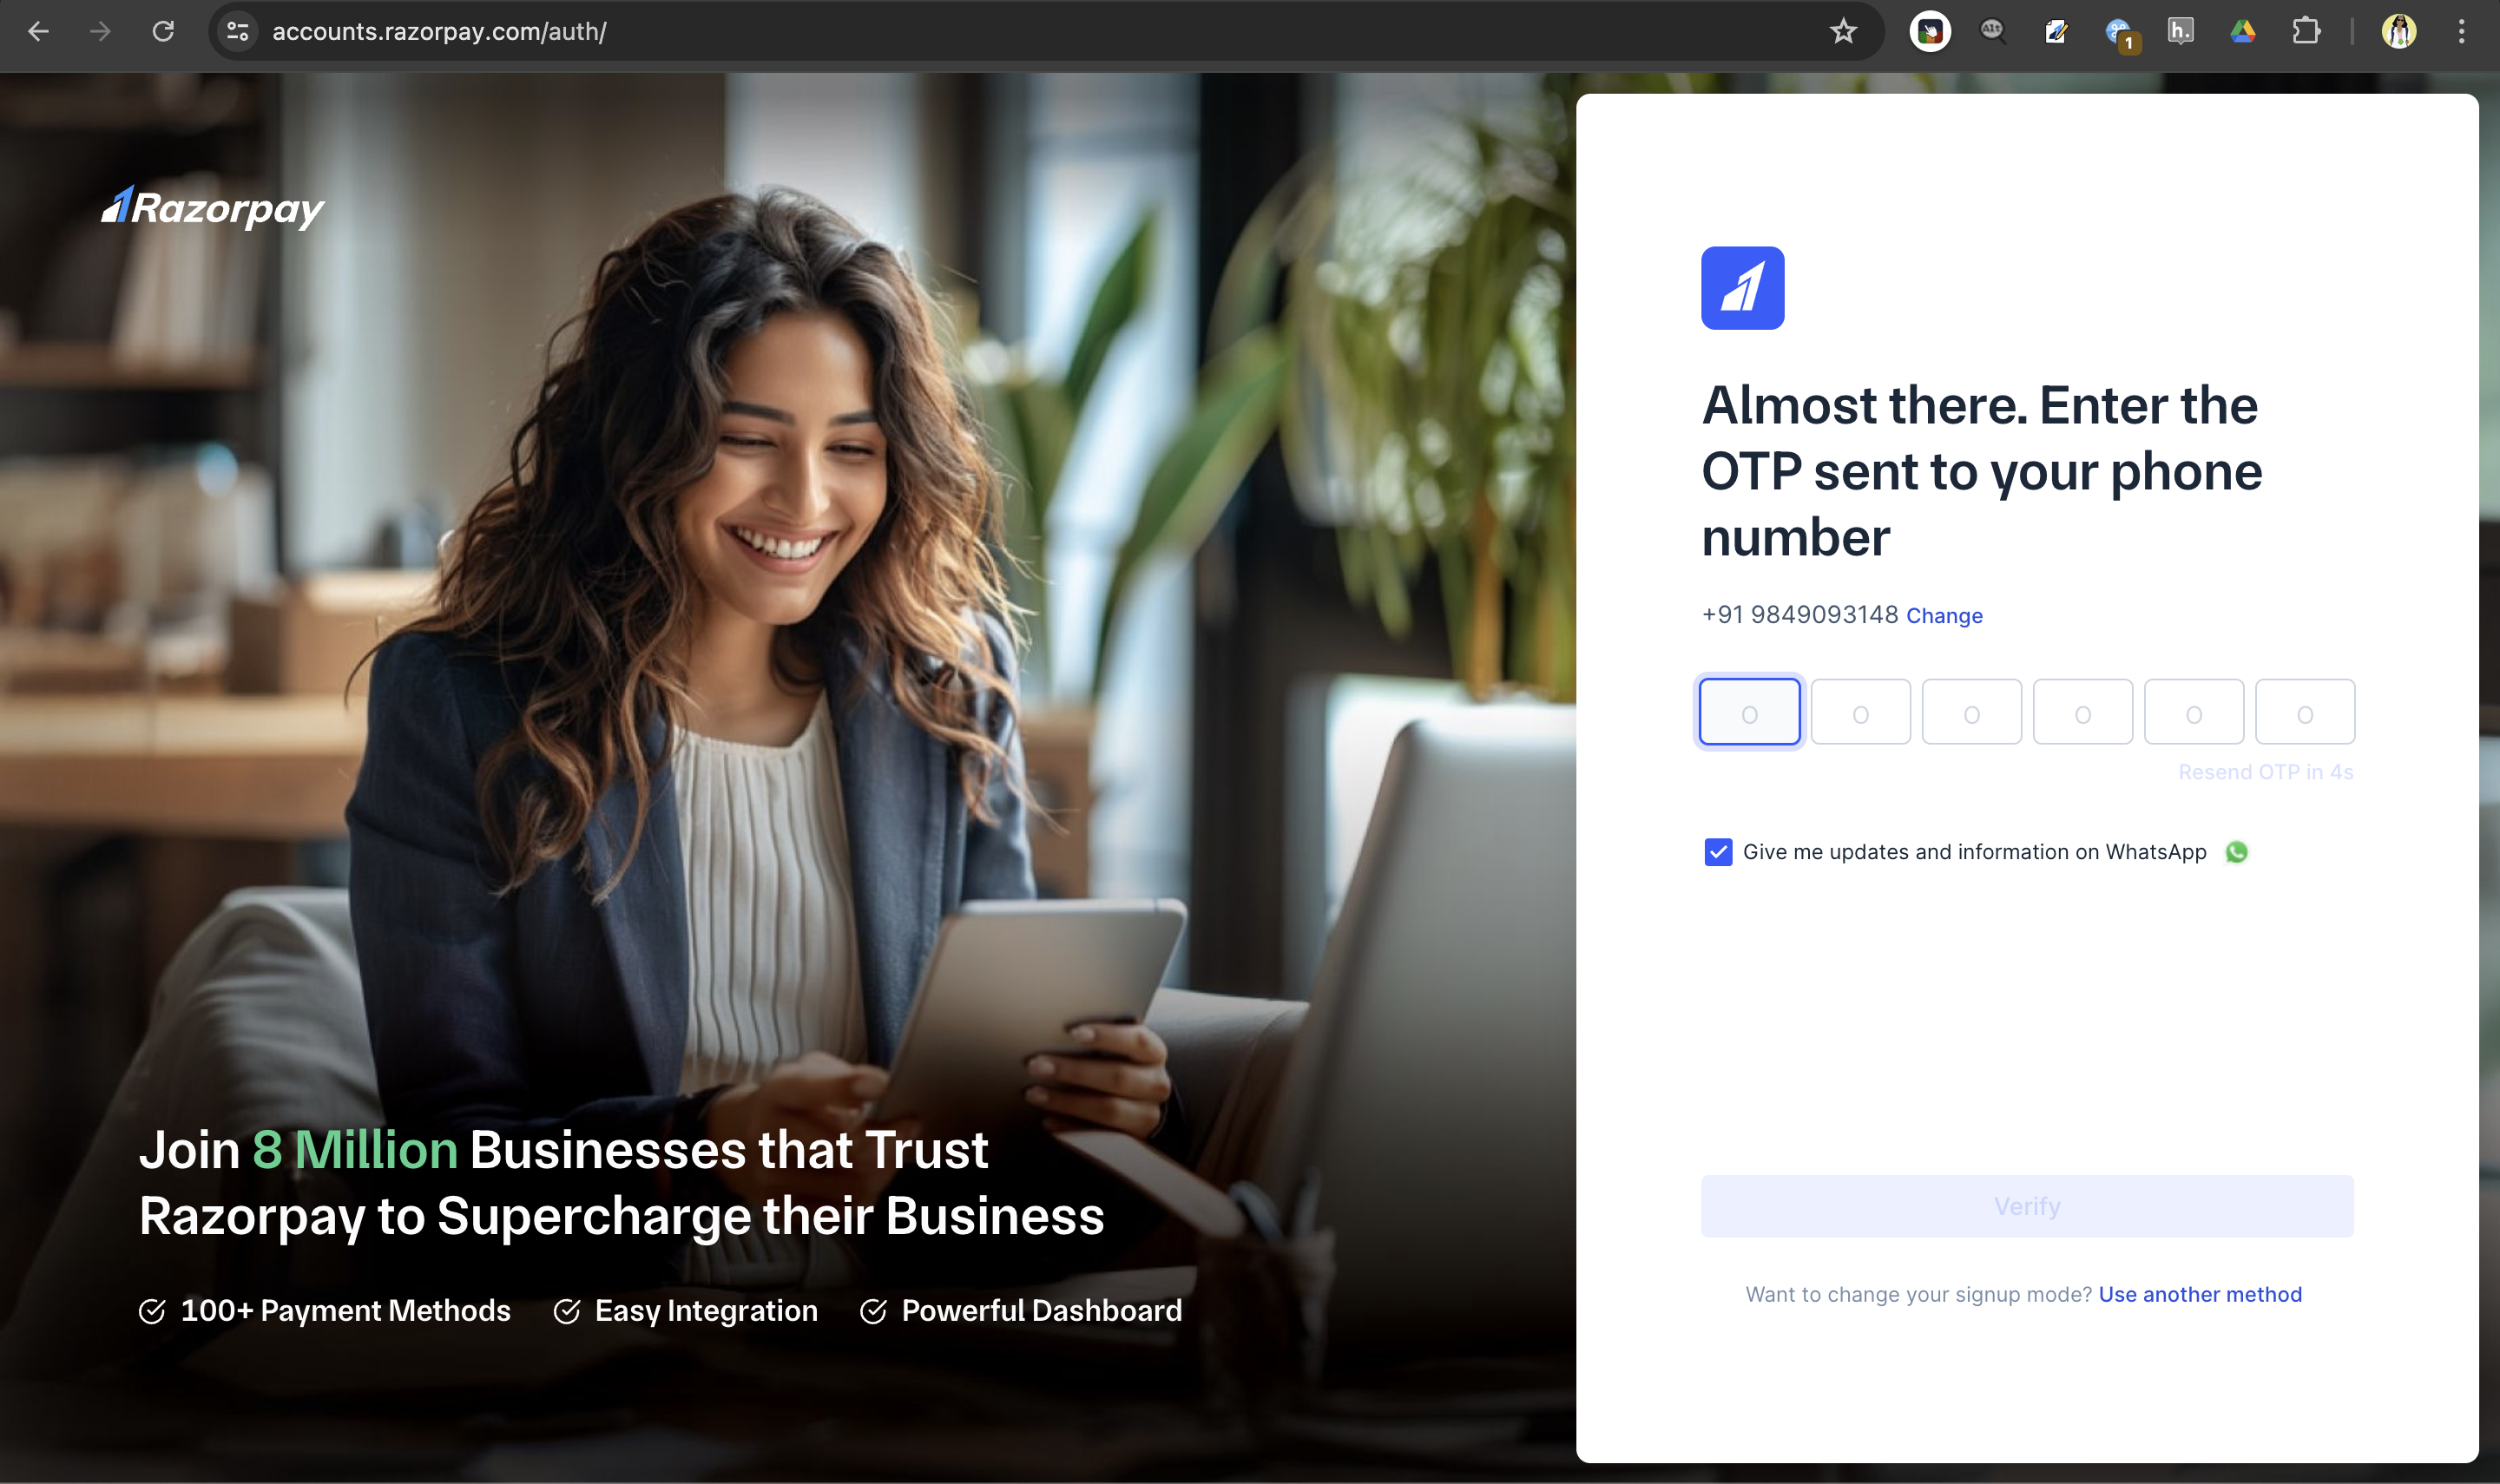
Task: Click the Change phone number link
Action: click(1945, 614)
